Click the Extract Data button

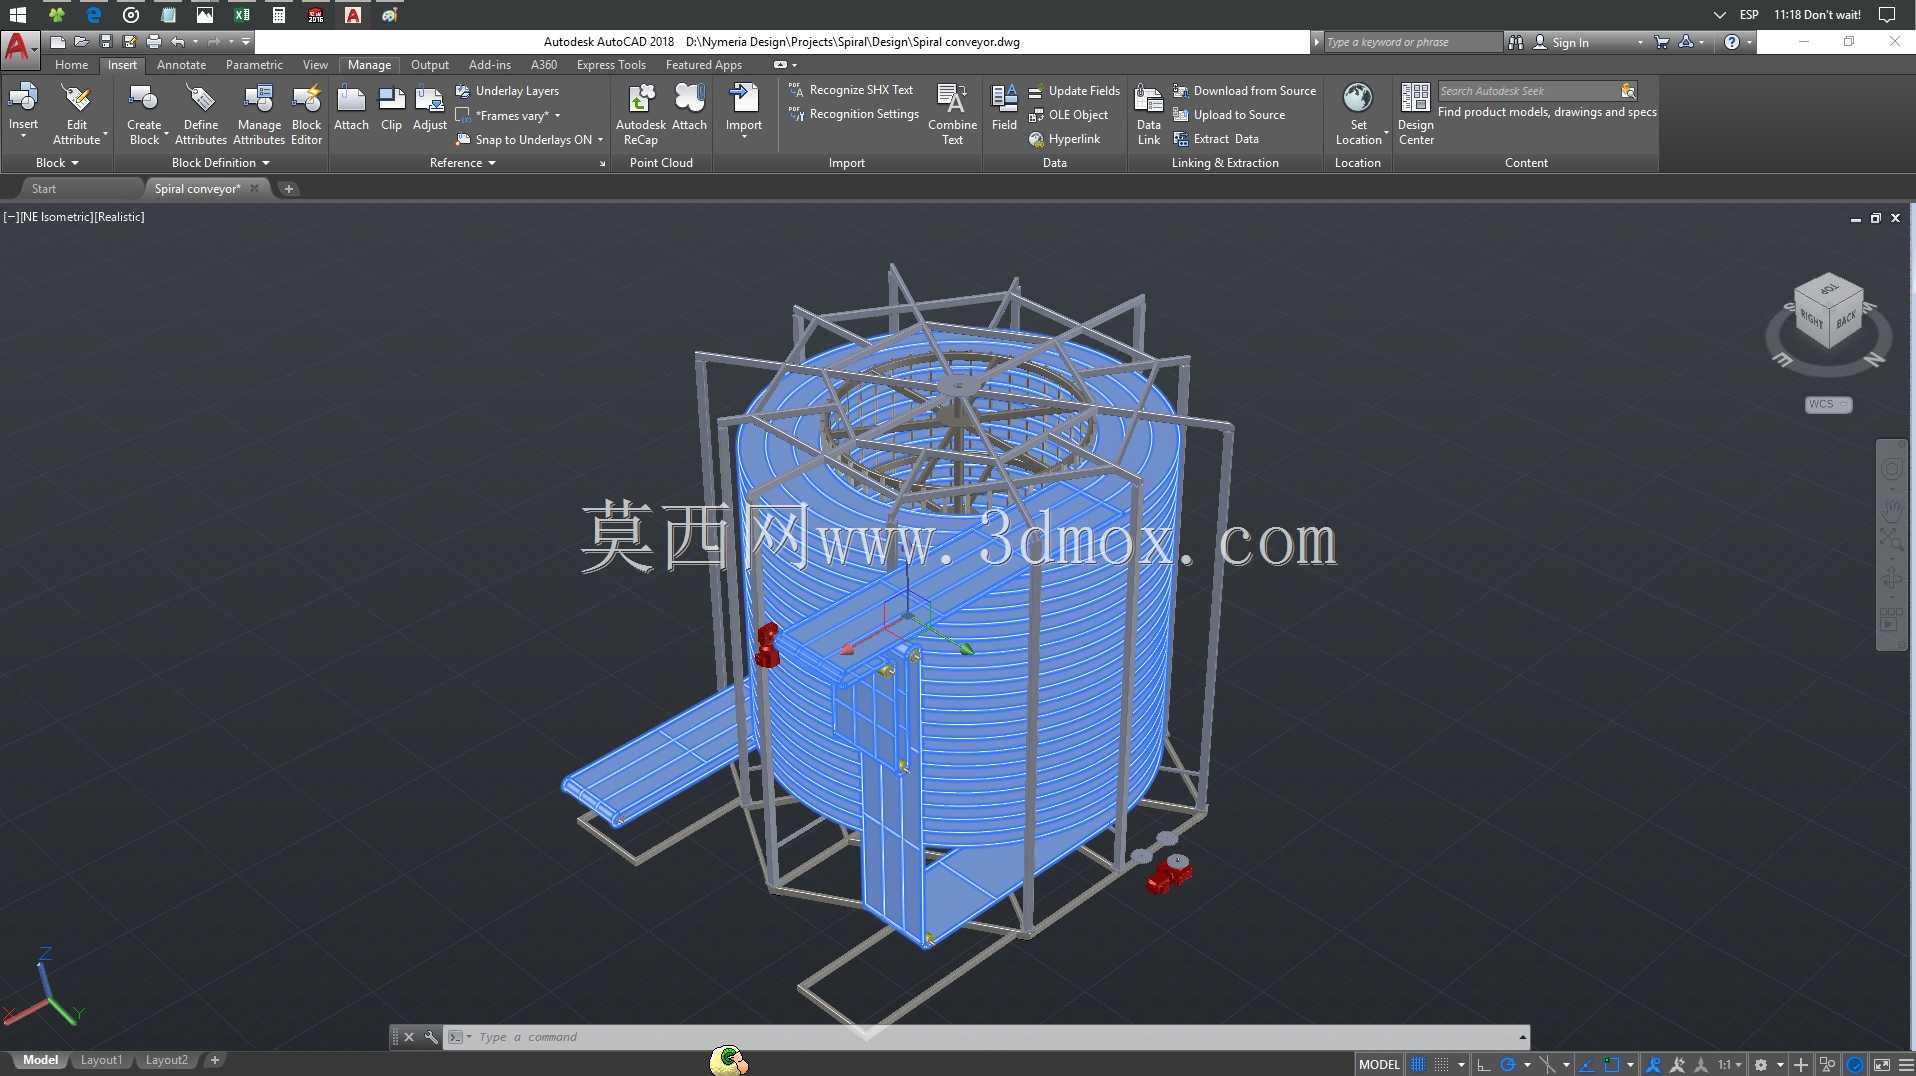tap(1216, 139)
